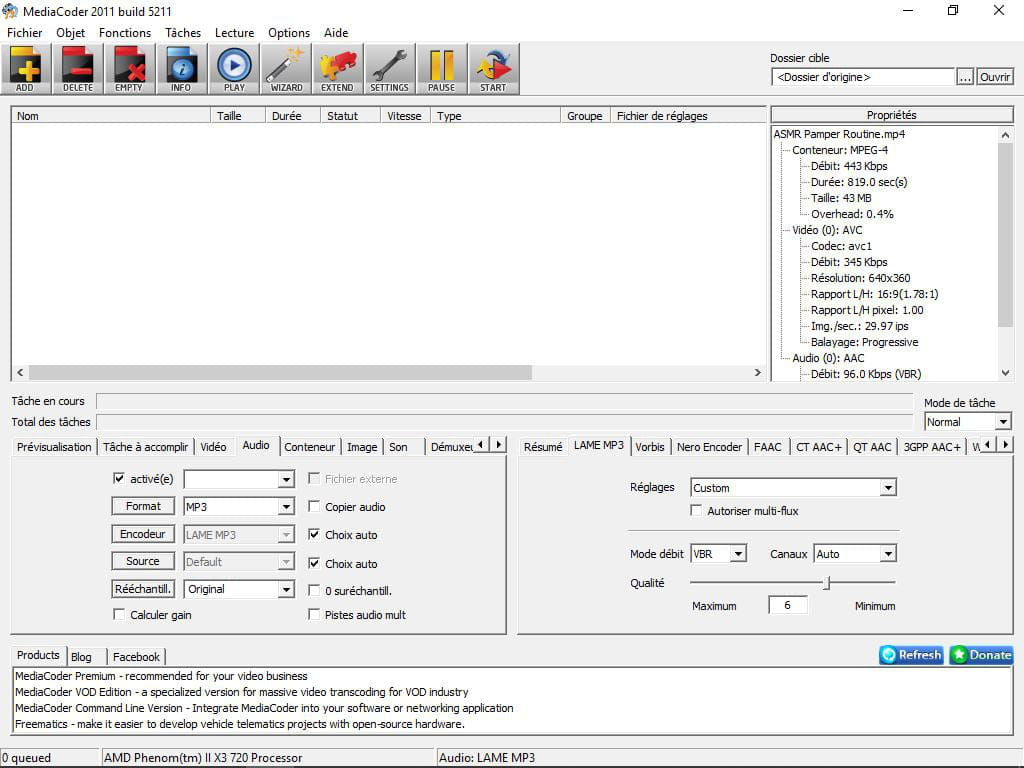Click the Dossier cible input field
This screenshot has width=1024, height=768.
pyautogui.click(x=863, y=77)
